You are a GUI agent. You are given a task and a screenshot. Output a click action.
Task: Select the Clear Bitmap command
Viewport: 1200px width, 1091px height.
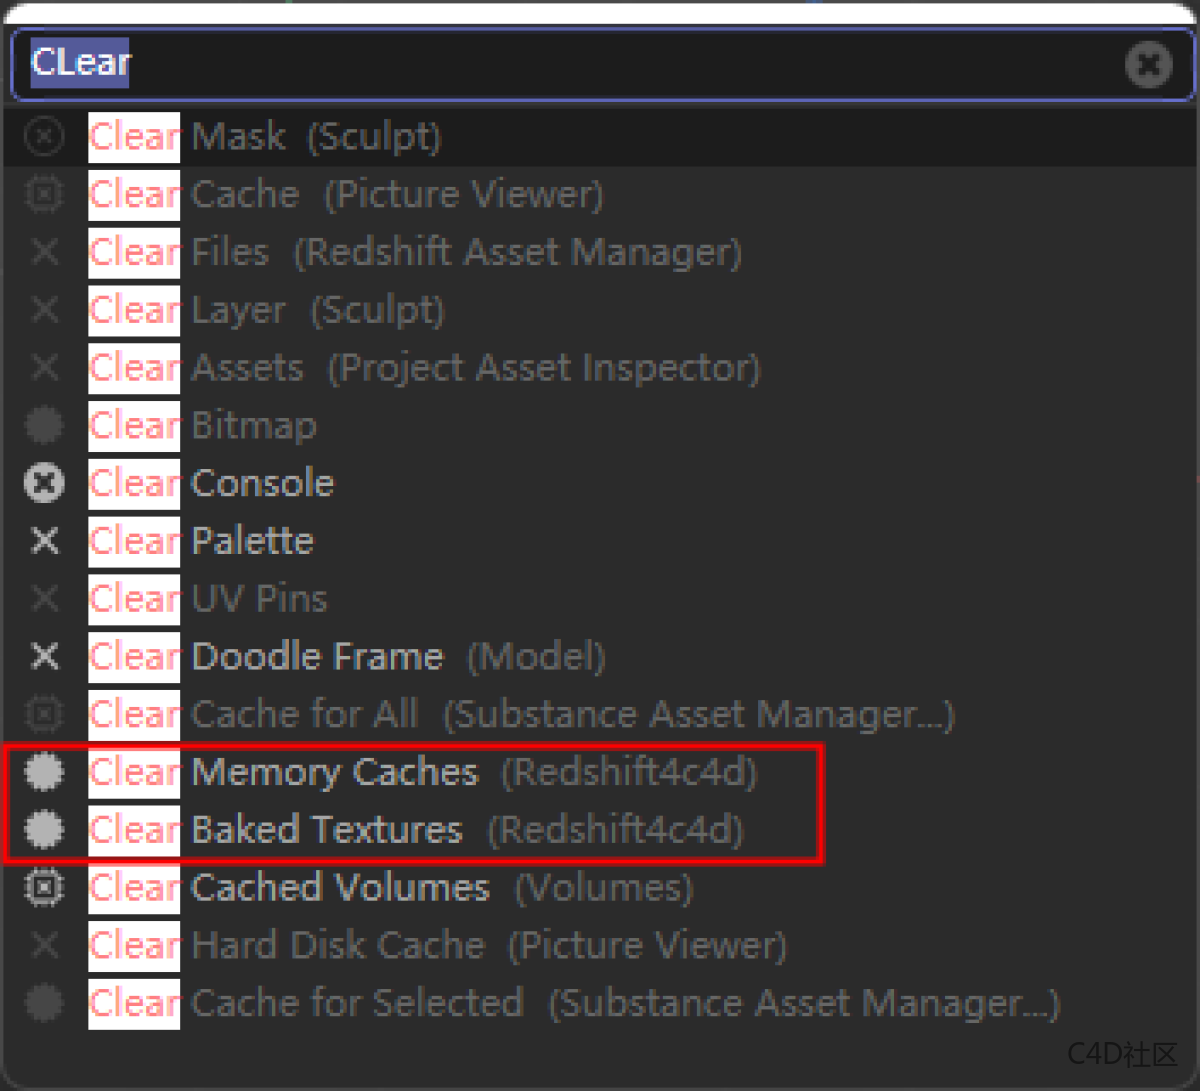[203, 426]
